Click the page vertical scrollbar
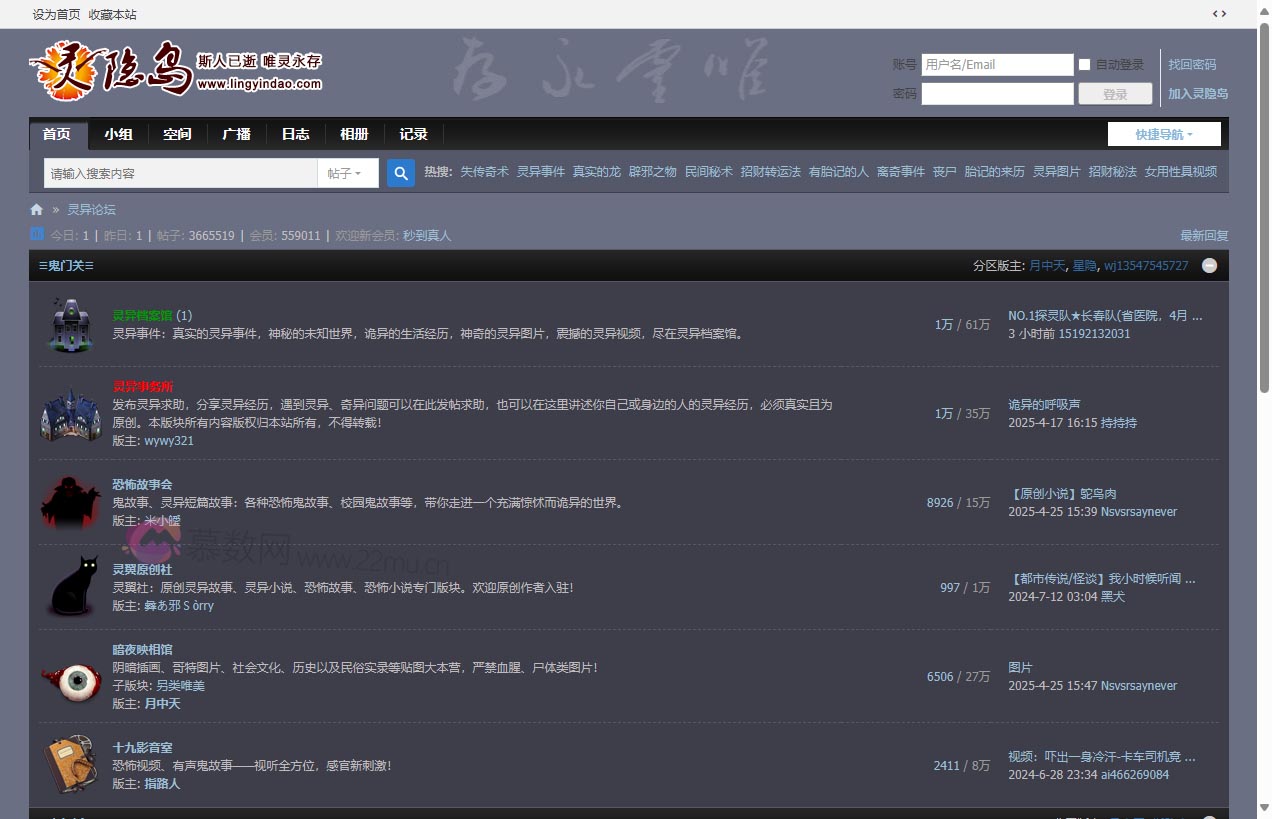1272x819 pixels. (x=1264, y=200)
